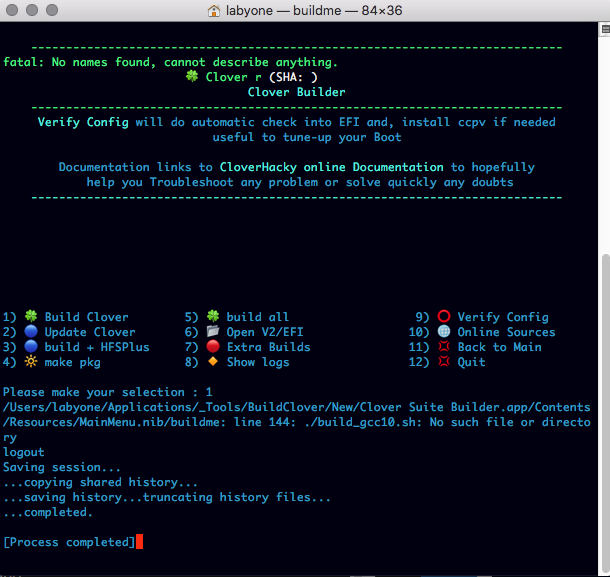Click the 'useful to tune-up your Boot' line
Image resolution: width=610 pixels, height=577 pixels.
tap(307, 137)
